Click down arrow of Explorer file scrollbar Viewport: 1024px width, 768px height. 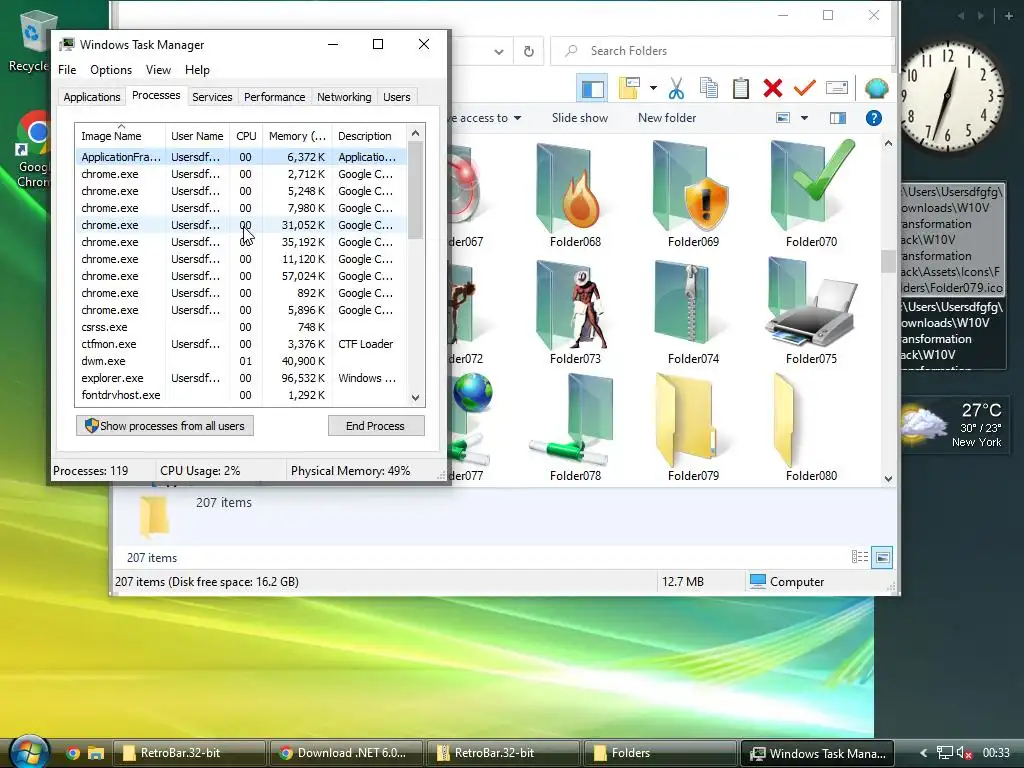(888, 478)
